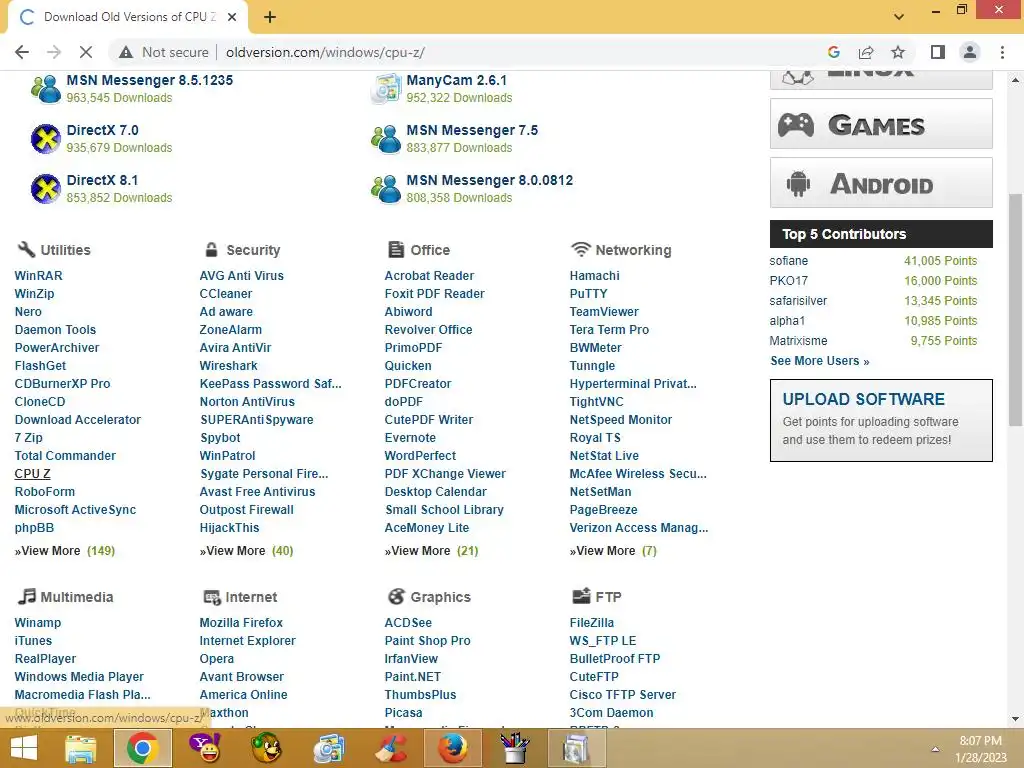This screenshot has height=768, width=1024.
Task: Select the Download Old Versions tab
Action: pos(128,17)
